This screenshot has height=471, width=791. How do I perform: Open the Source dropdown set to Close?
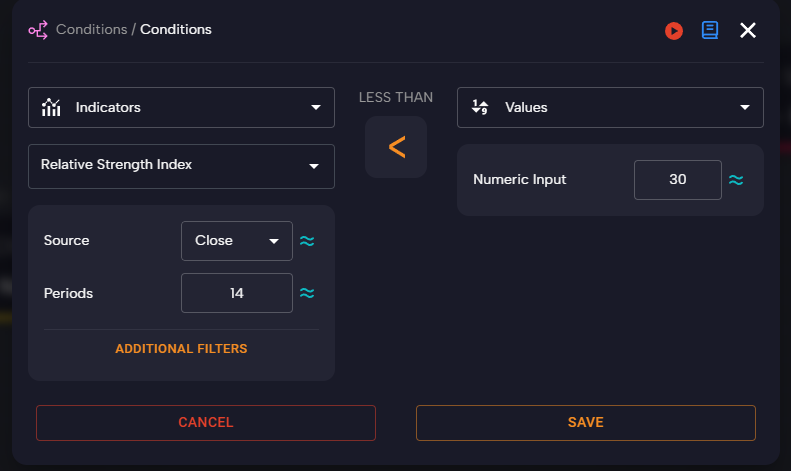[x=236, y=241]
